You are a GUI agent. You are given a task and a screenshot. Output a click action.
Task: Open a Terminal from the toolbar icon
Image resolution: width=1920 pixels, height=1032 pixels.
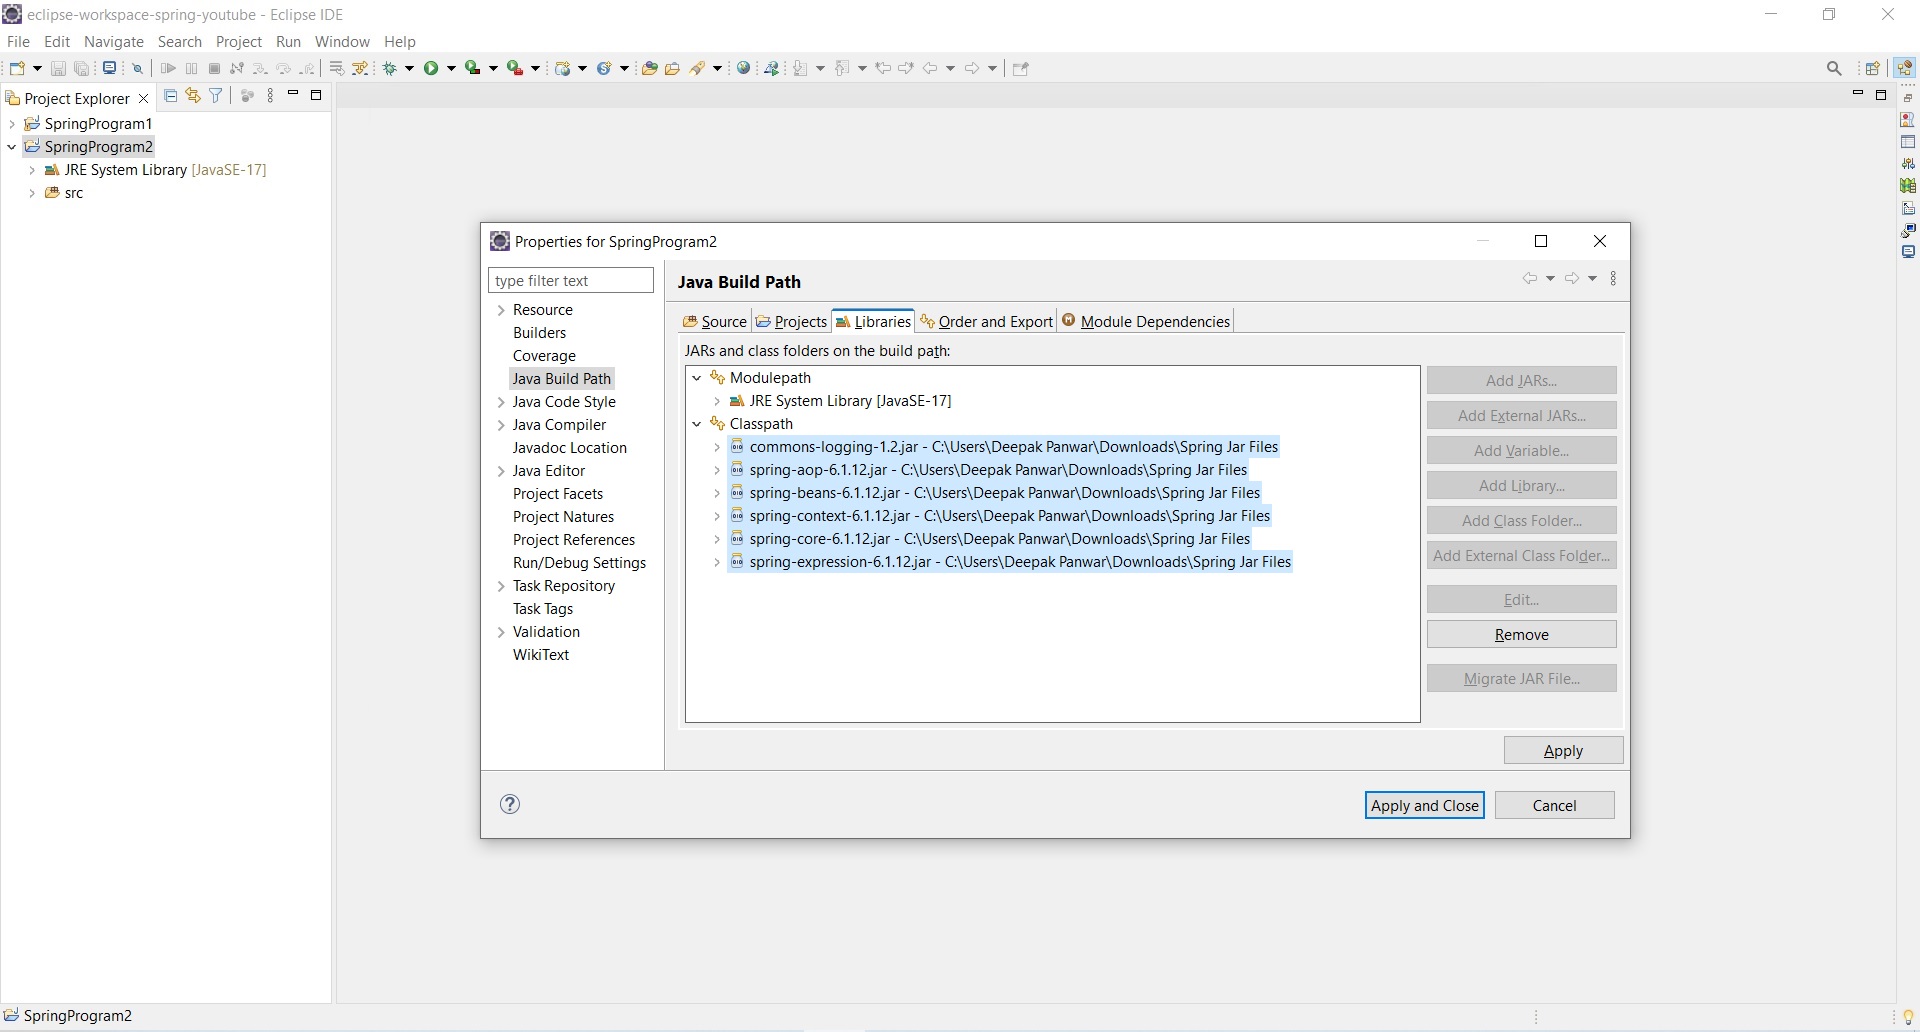(x=110, y=68)
